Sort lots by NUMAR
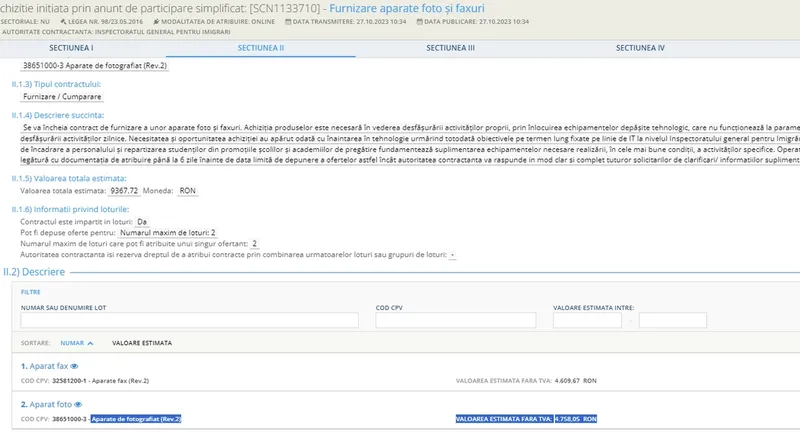This screenshot has height=437, width=800. click(72, 343)
